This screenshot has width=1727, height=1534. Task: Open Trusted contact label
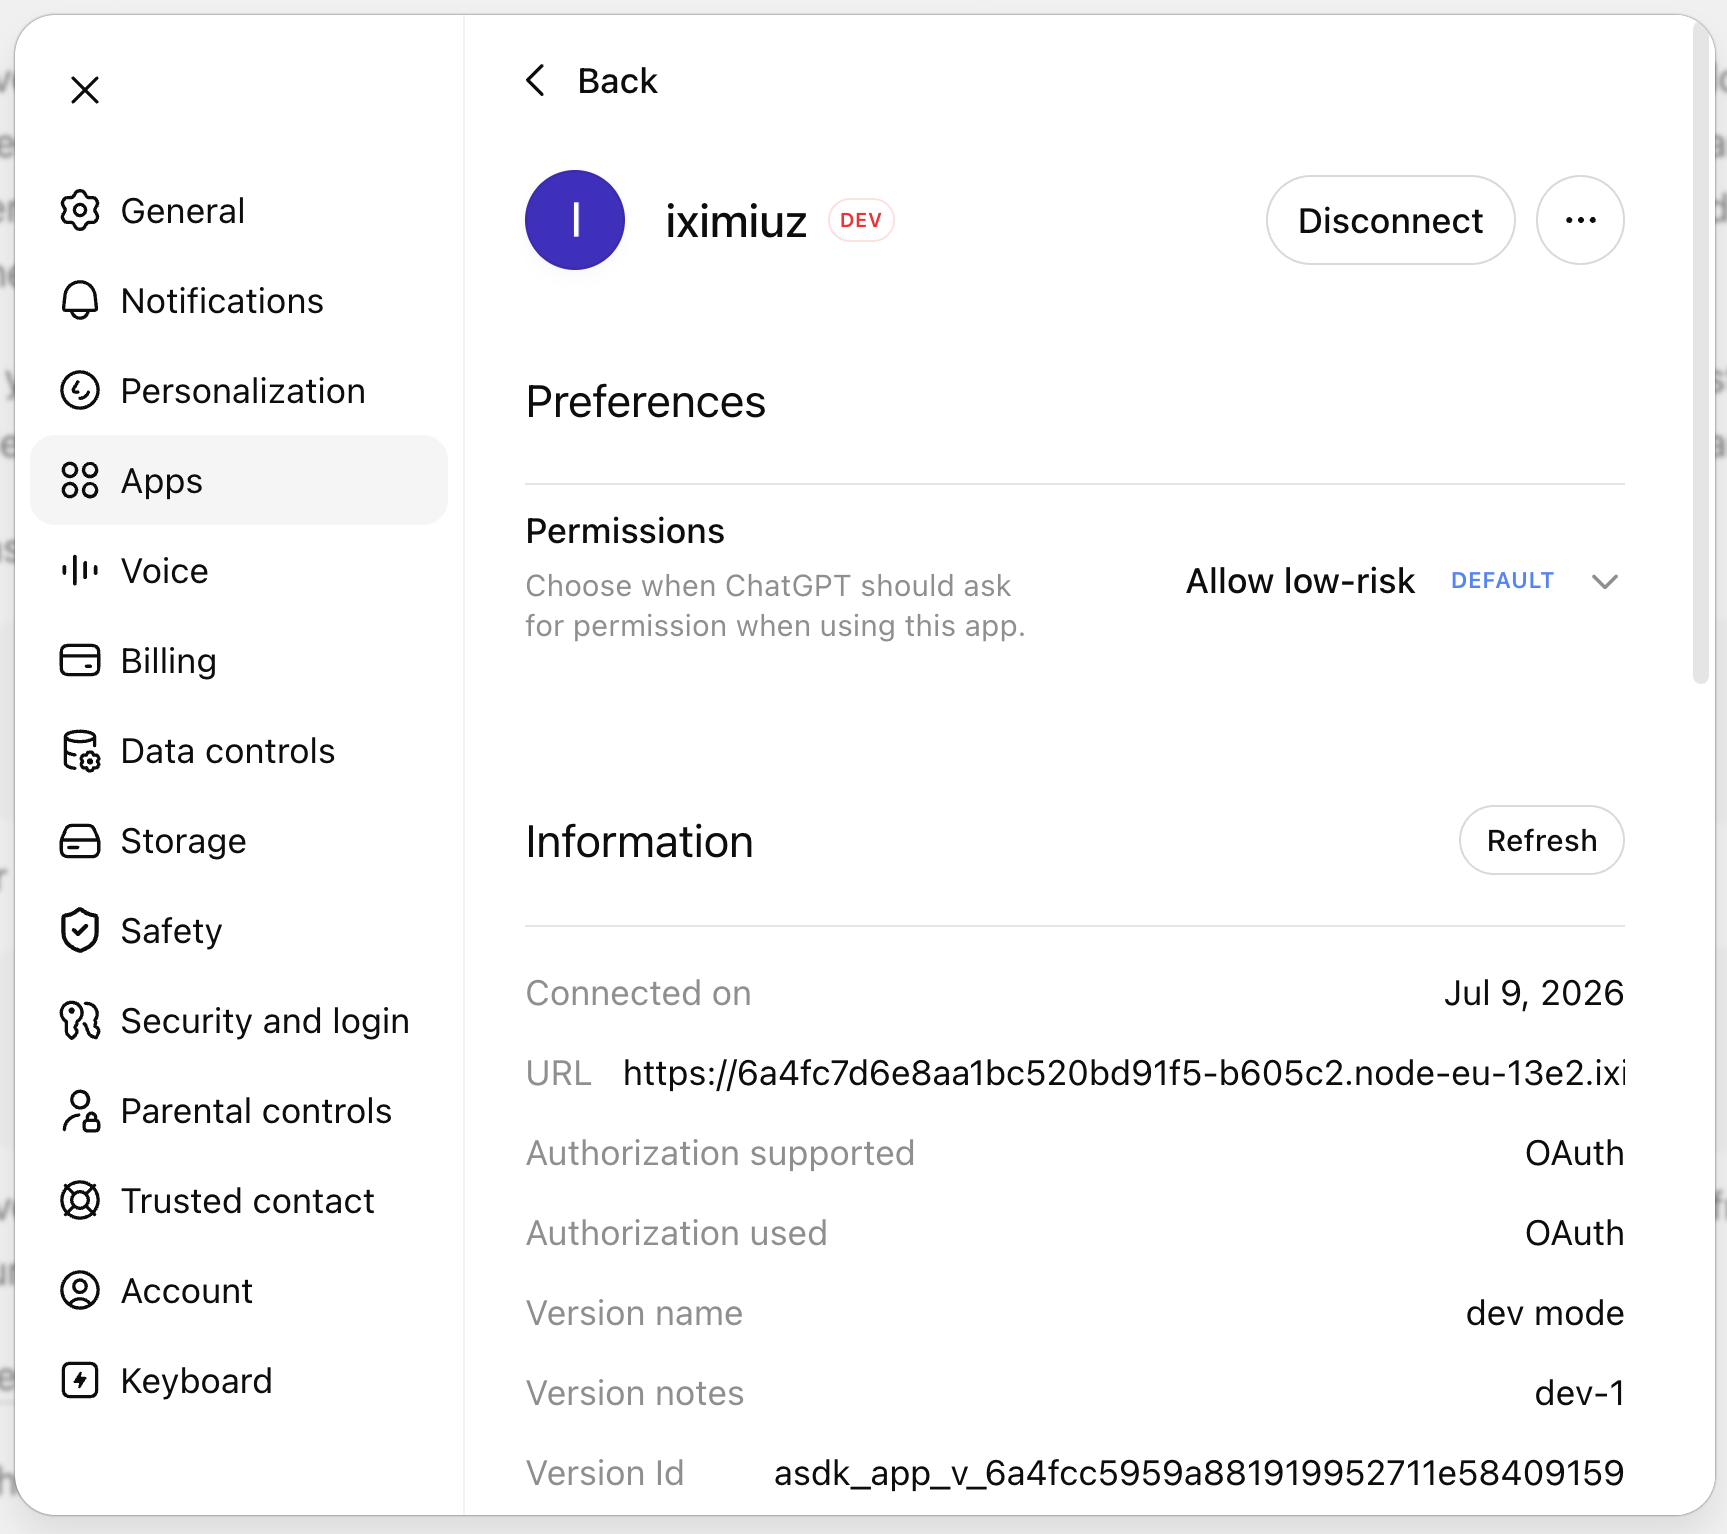point(248,1201)
